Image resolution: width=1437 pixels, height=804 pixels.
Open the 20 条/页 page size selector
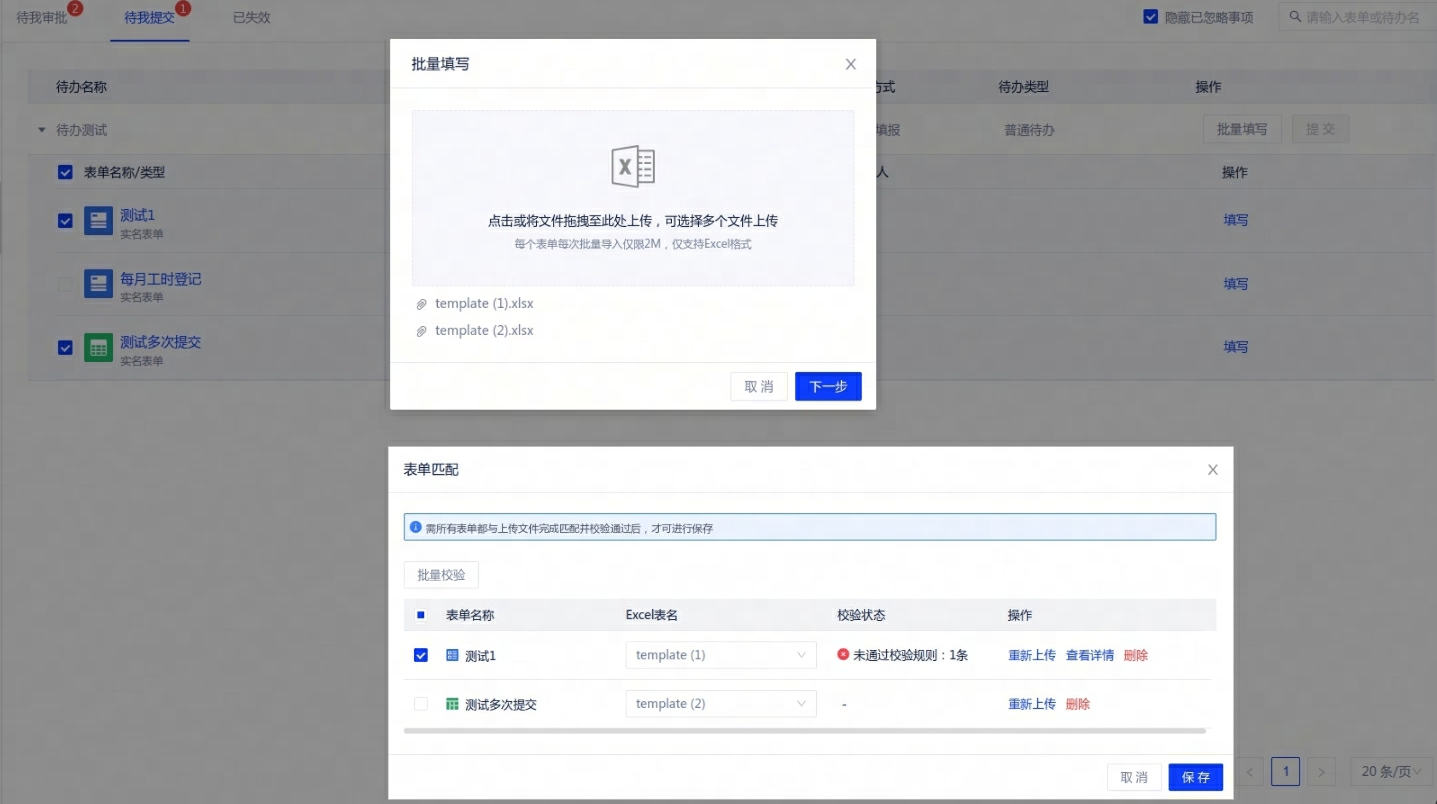(x=1391, y=771)
